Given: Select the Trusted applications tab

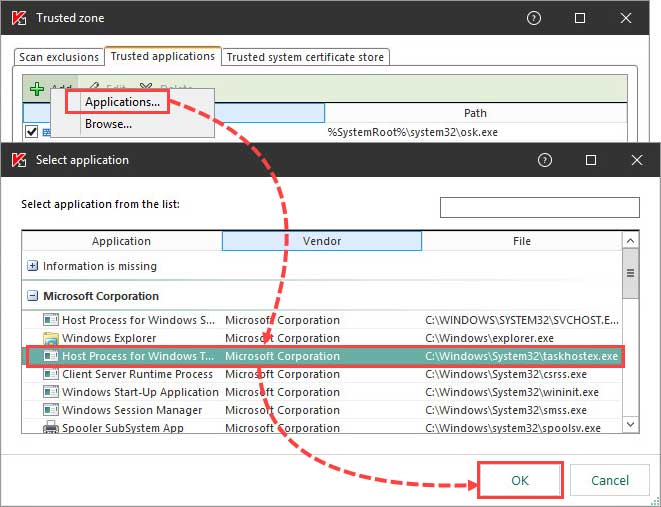Looking at the screenshot, I should point(163,56).
